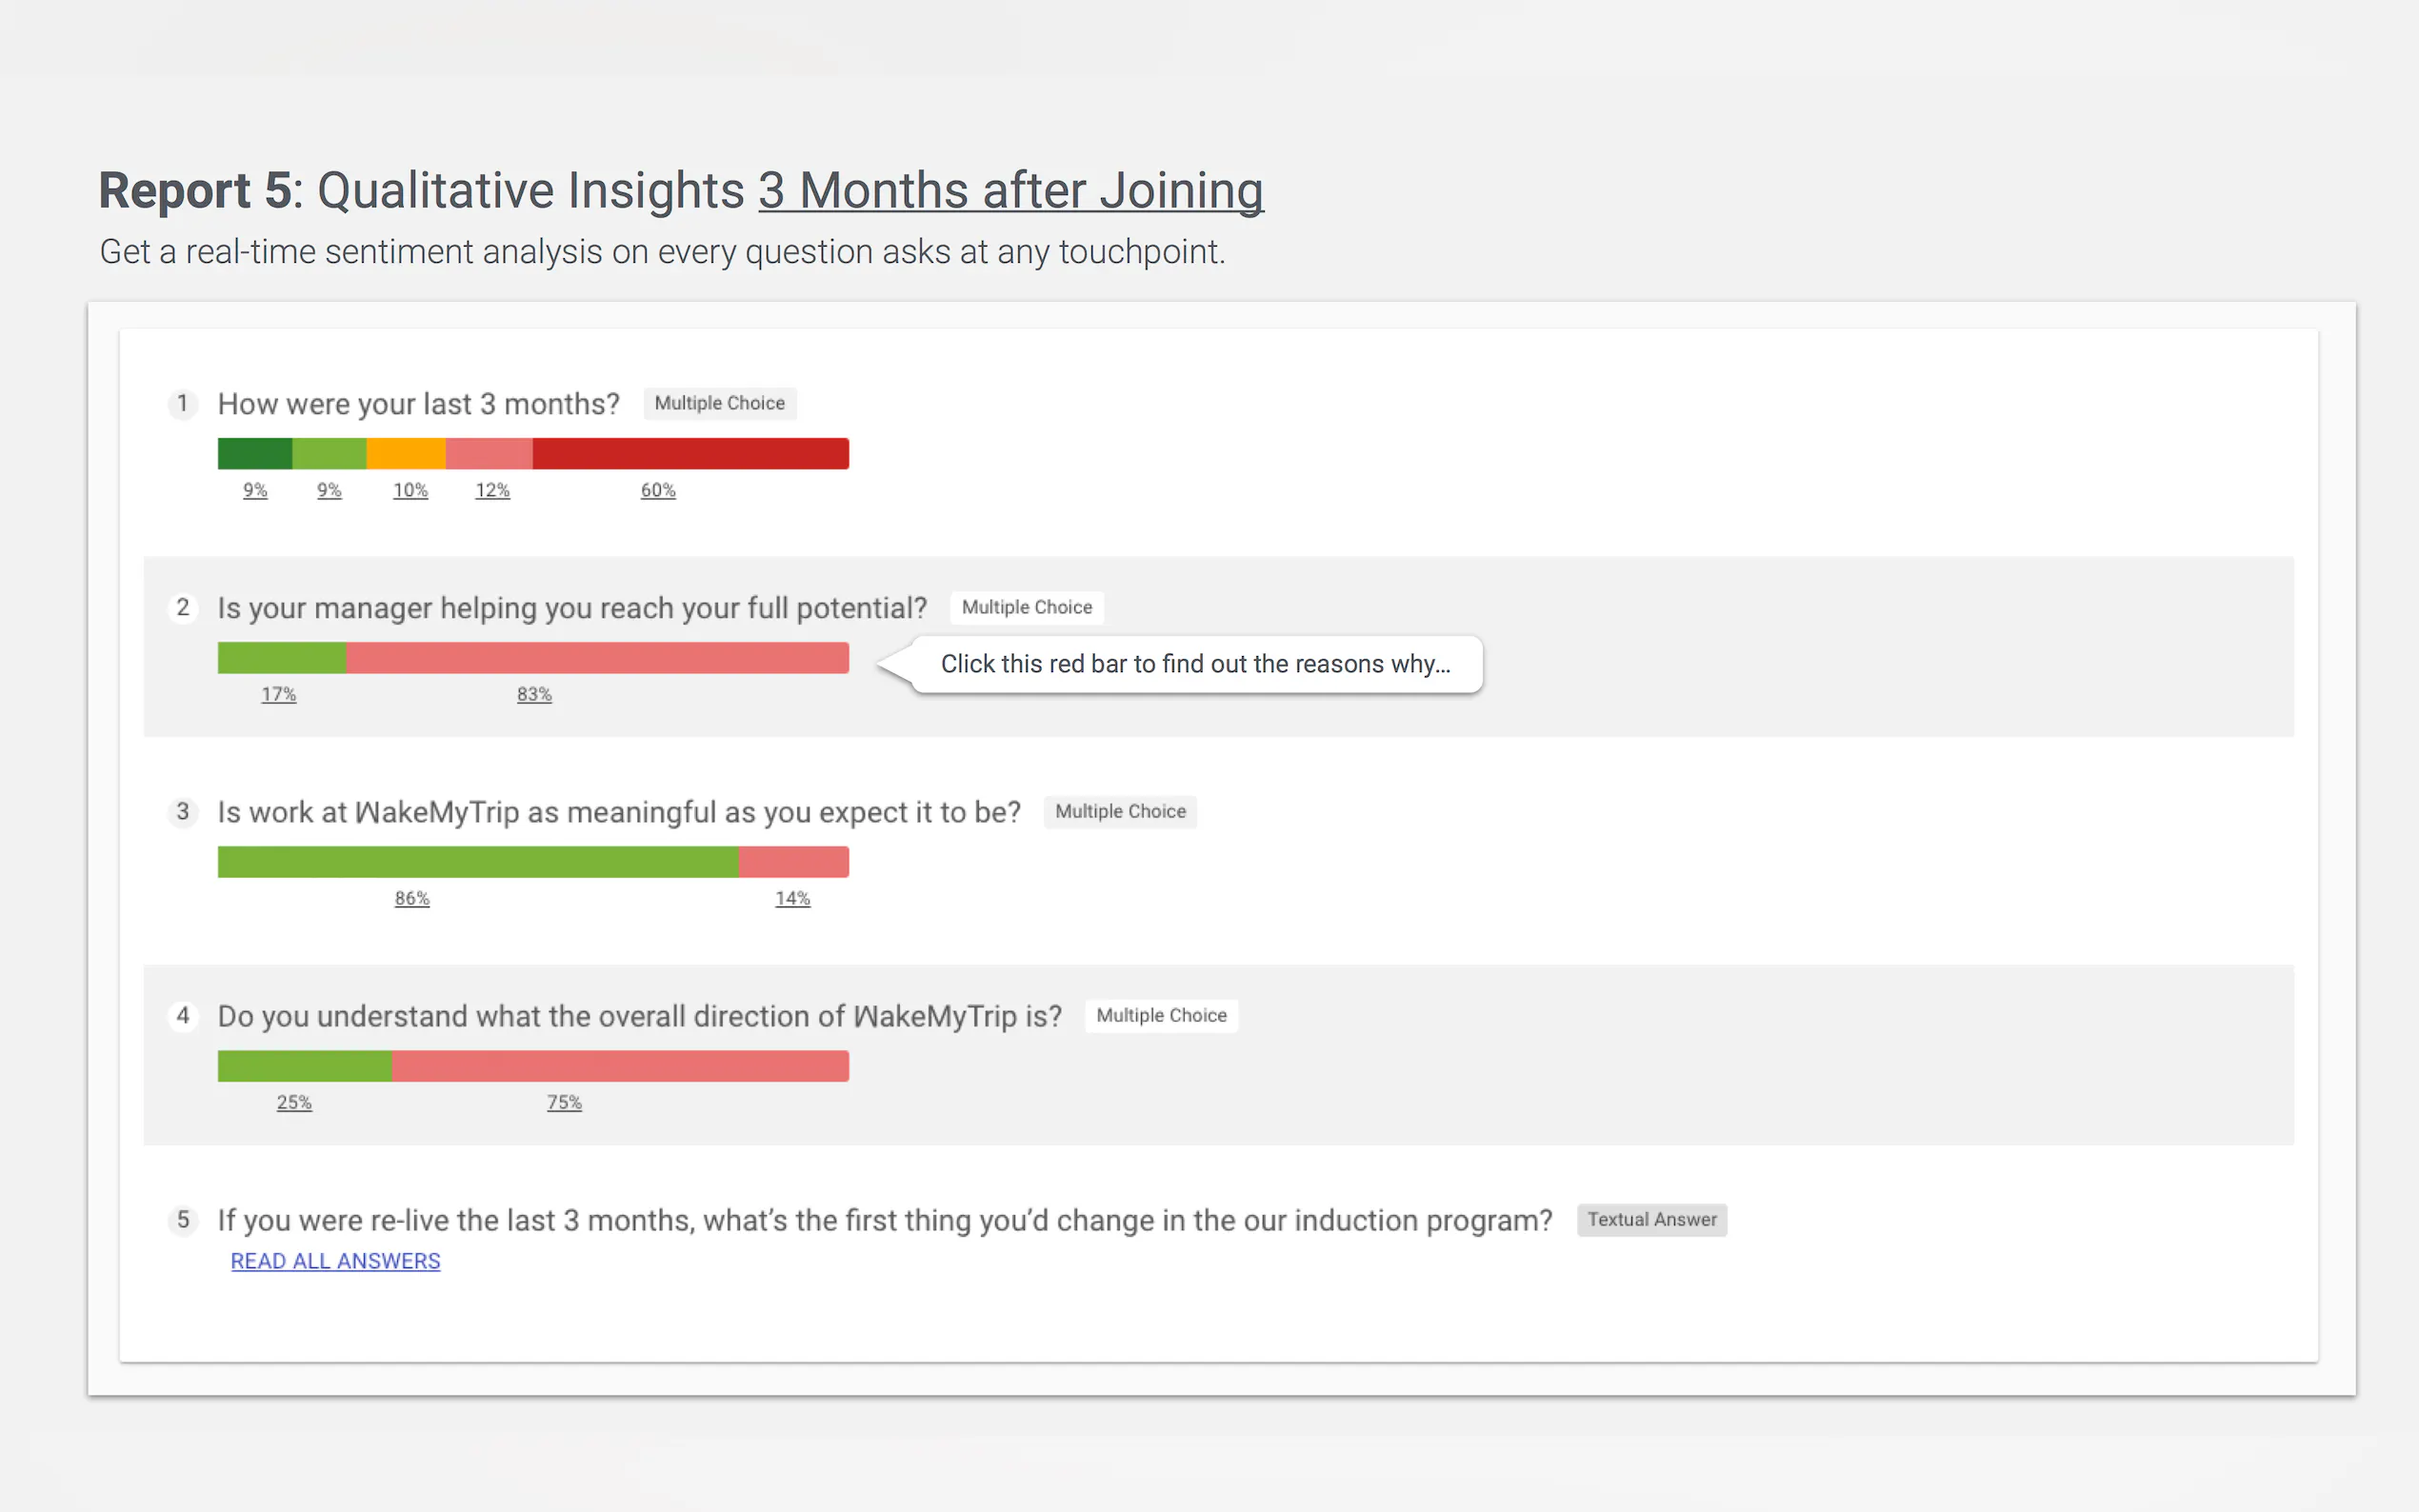The height and width of the screenshot is (1512, 2419).
Task: Click the number 4 question badge
Action: [182, 1015]
